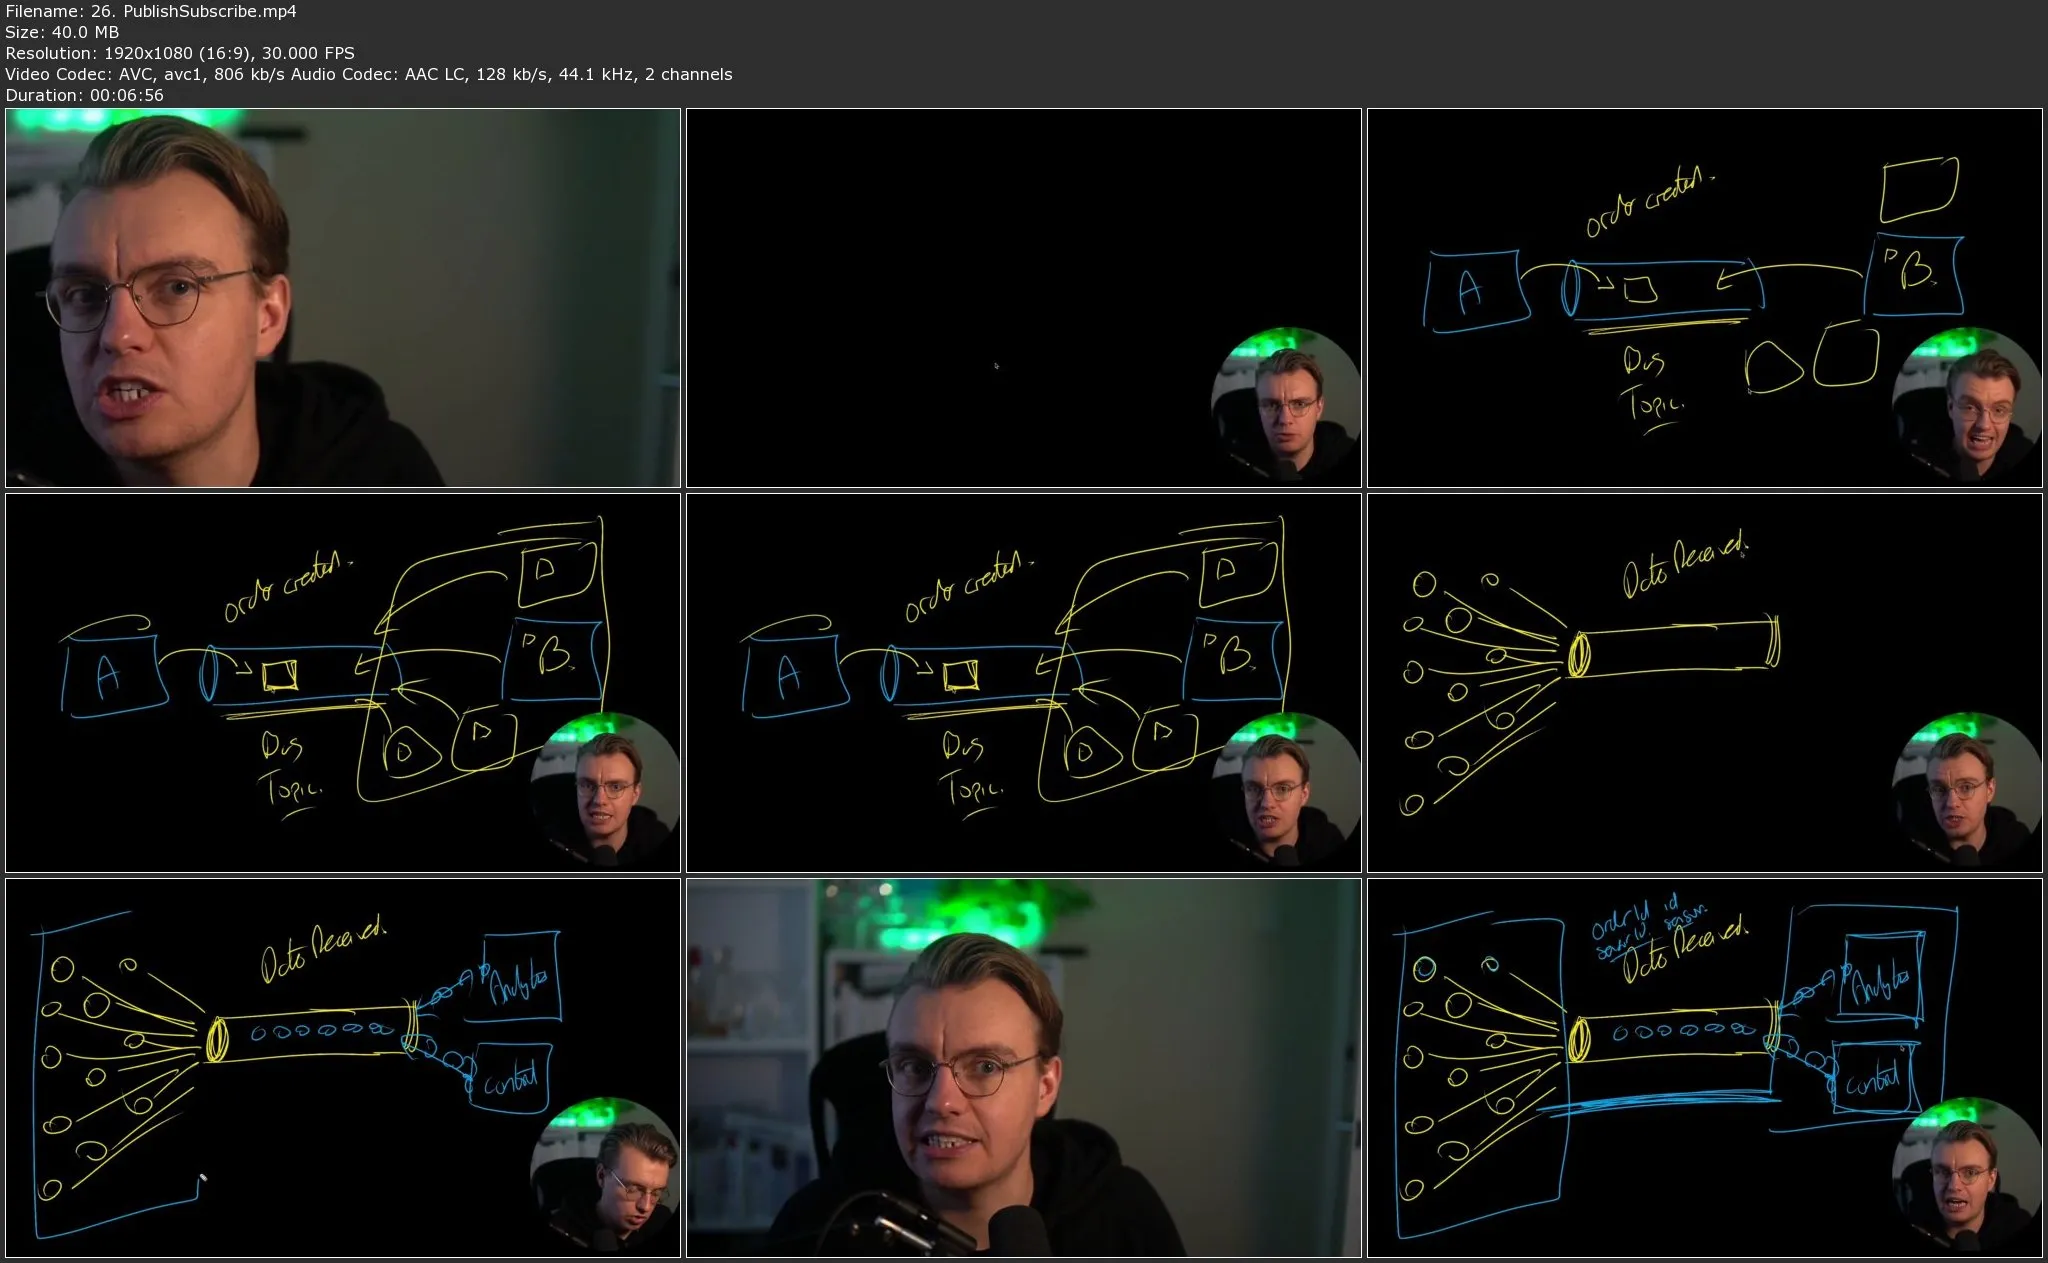Click 'control' box in the 'order id' thumbnail
Screen dimensions: 2048x1263
point(1874,1079)
